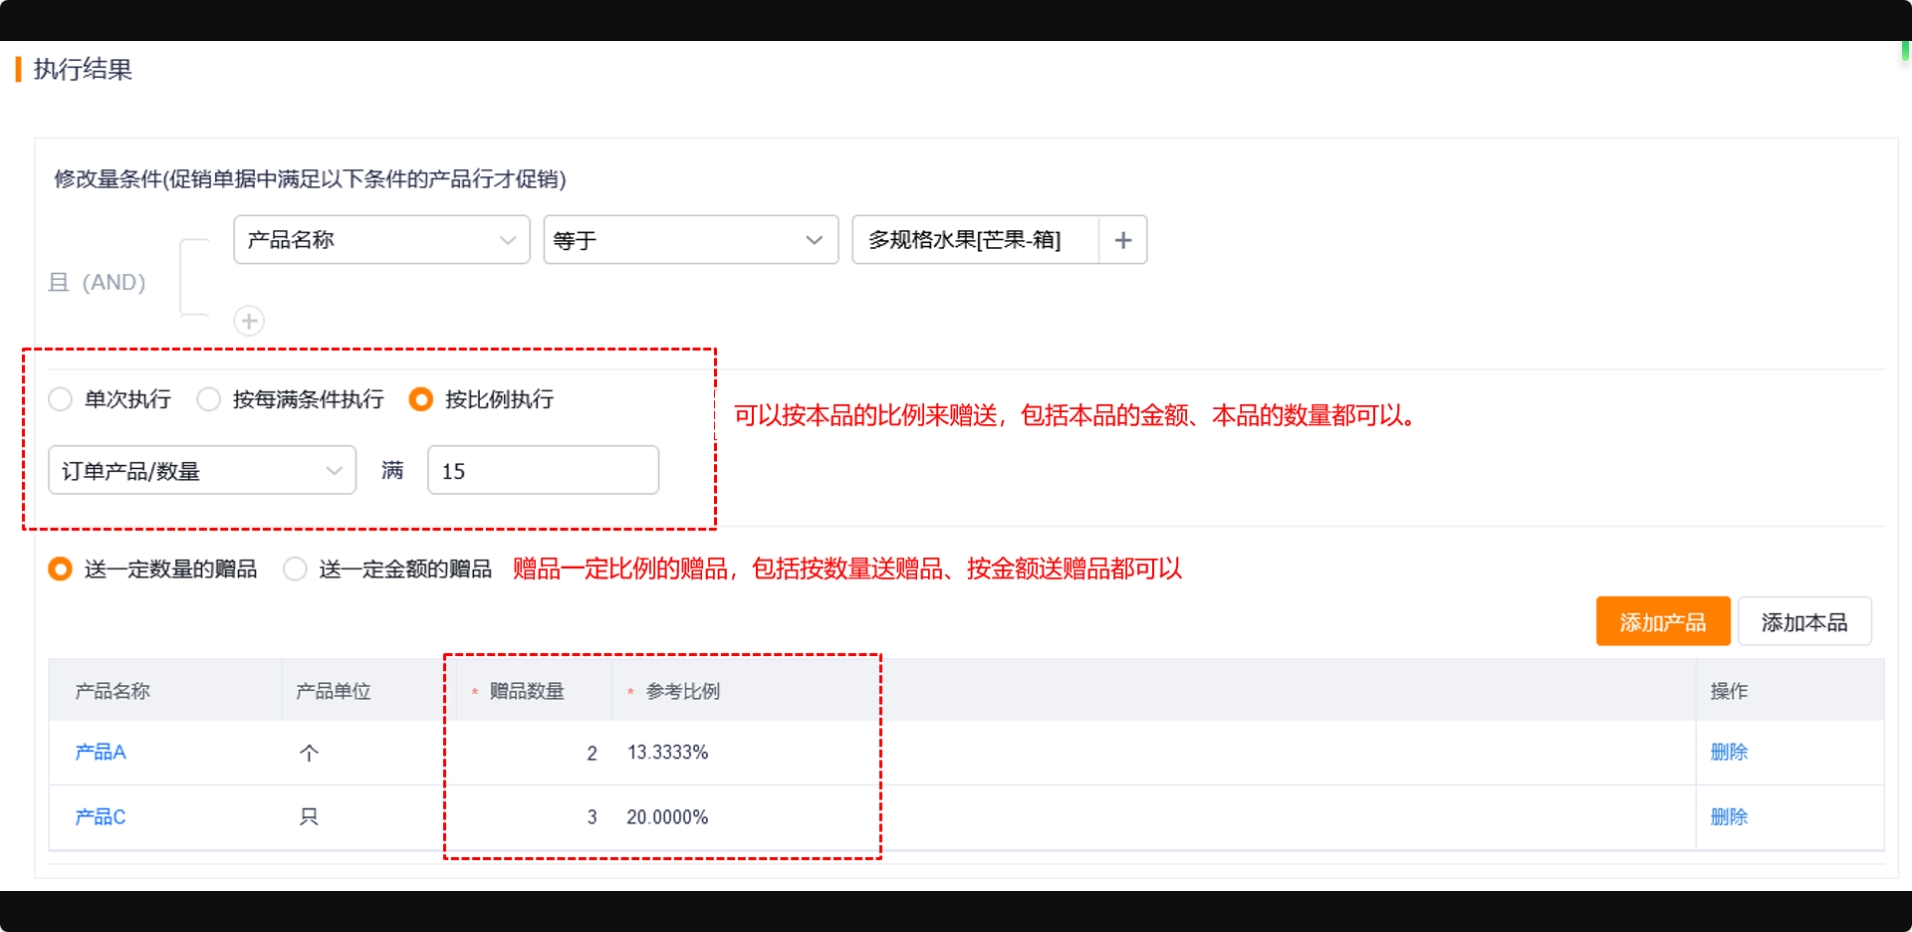Choose 送一定金额的赠品 radio option

(295, 569)
